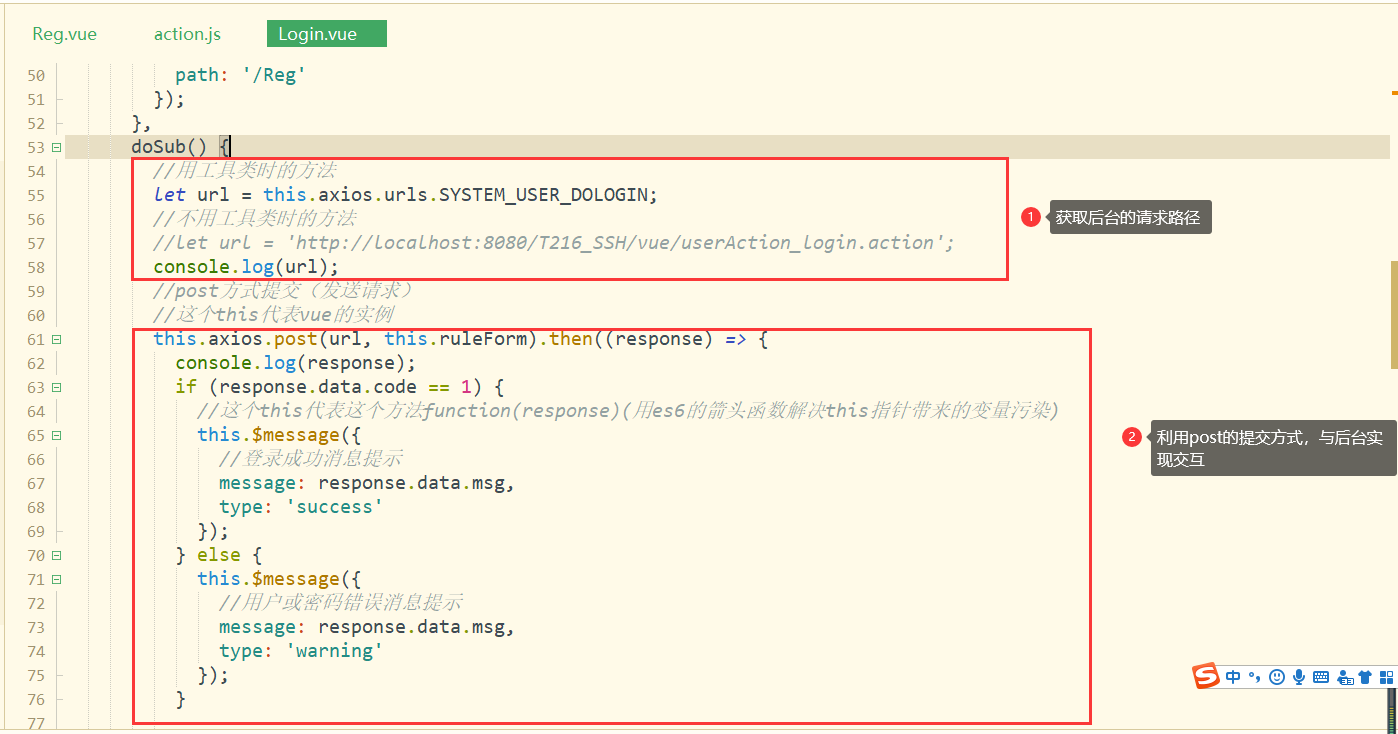This screenshot has height=734, width=1398.
Task: Select the Login.vue tab
Action: coord(327,34)
